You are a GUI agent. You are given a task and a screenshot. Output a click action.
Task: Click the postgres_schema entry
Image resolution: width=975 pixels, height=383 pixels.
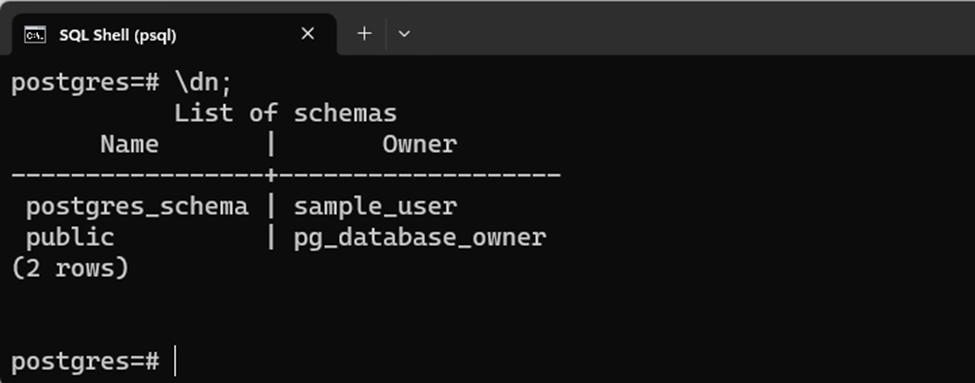point(137,206)
